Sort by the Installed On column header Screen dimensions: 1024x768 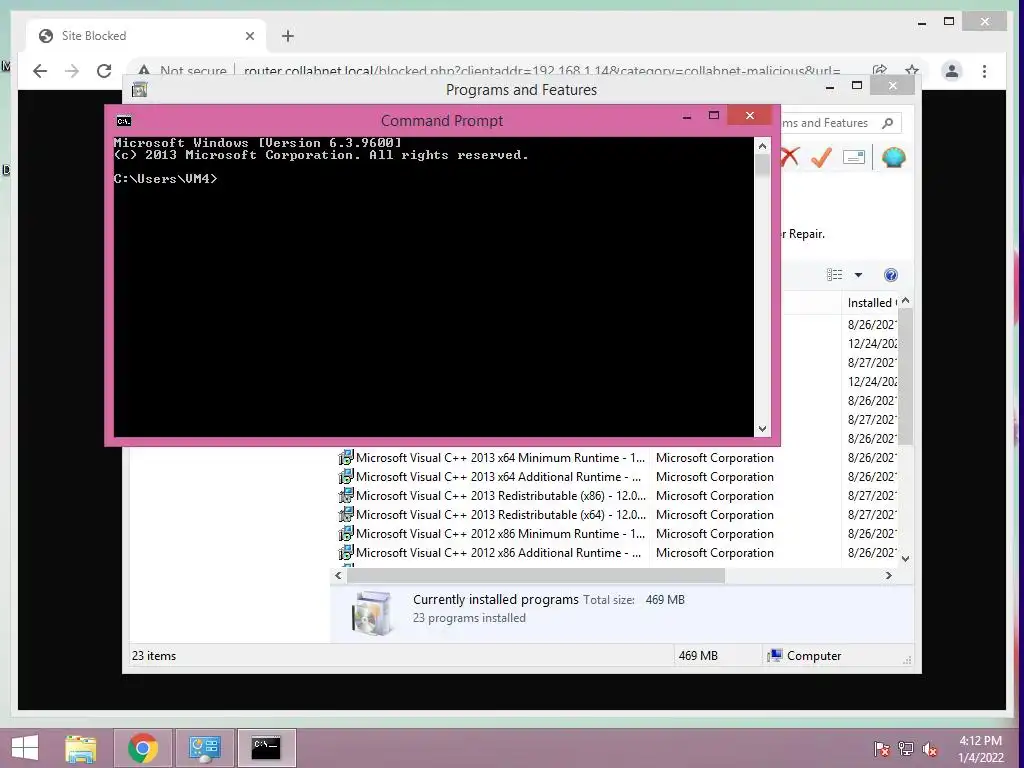point(871,303)
